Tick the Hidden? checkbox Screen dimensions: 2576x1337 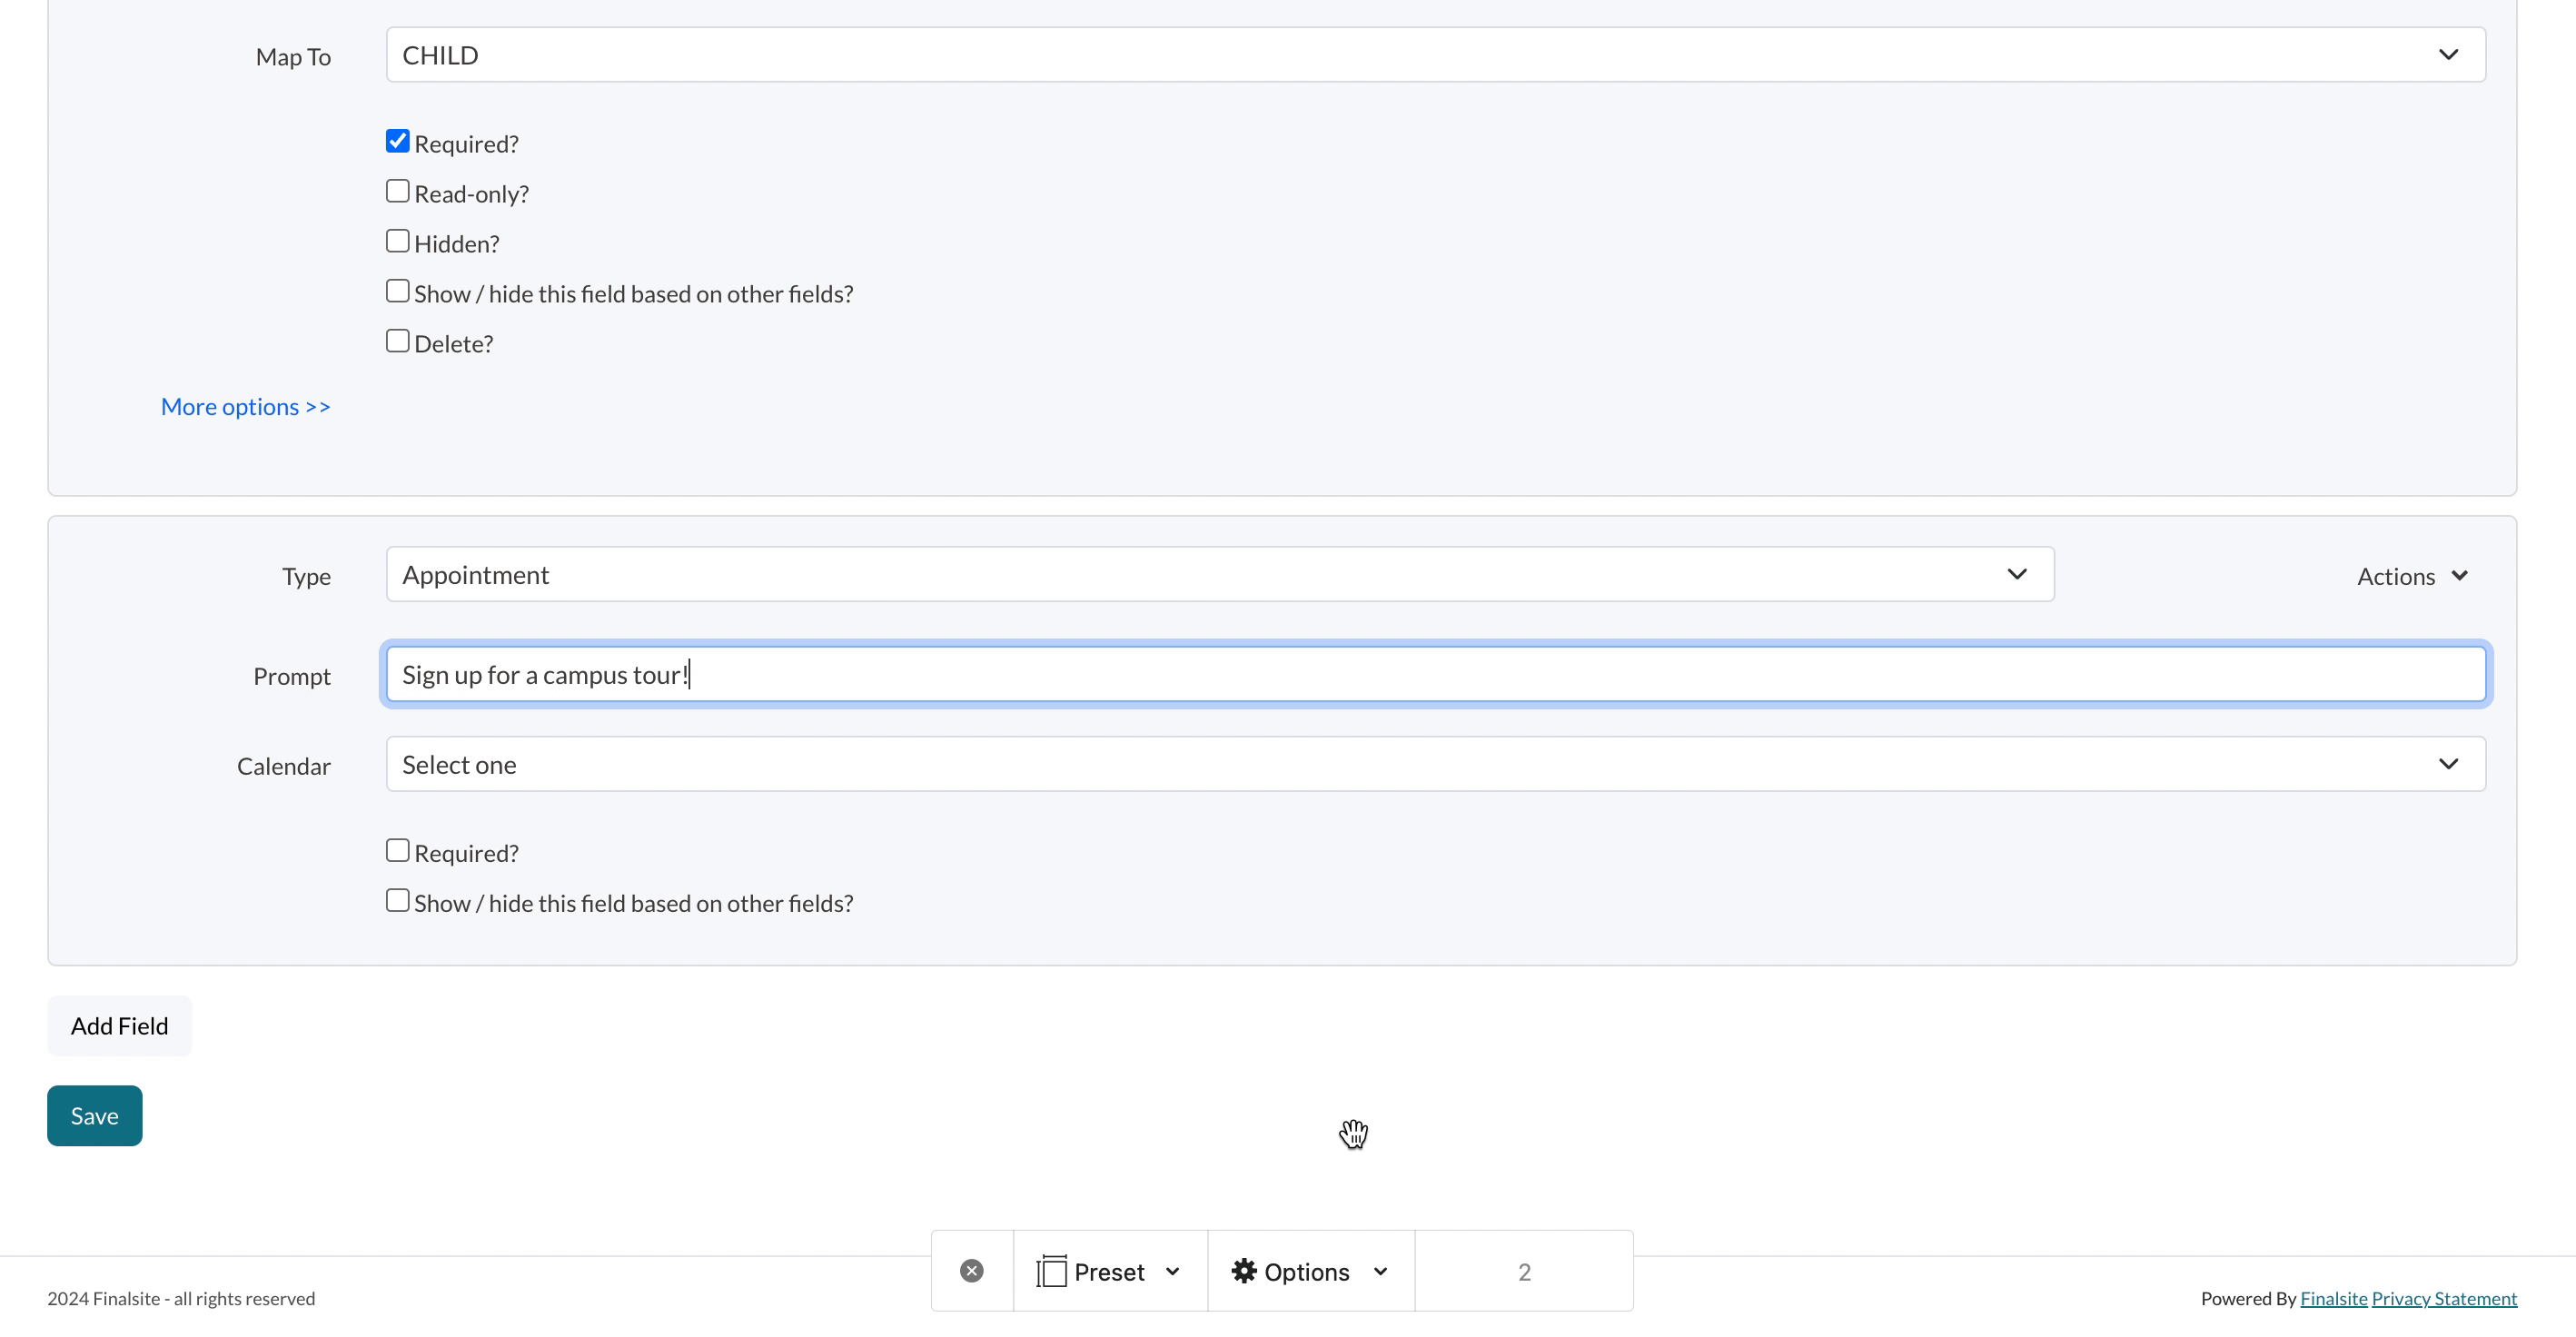point(397,241)
